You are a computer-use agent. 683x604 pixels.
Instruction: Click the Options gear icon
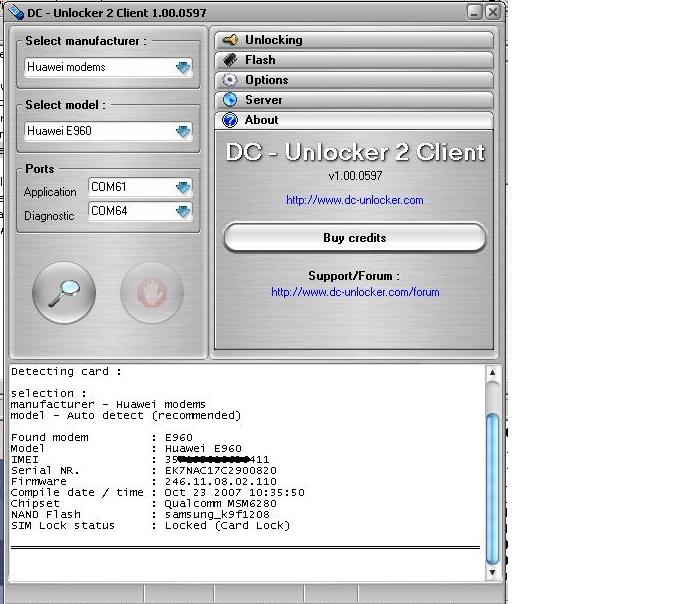(x=230, y=80)
